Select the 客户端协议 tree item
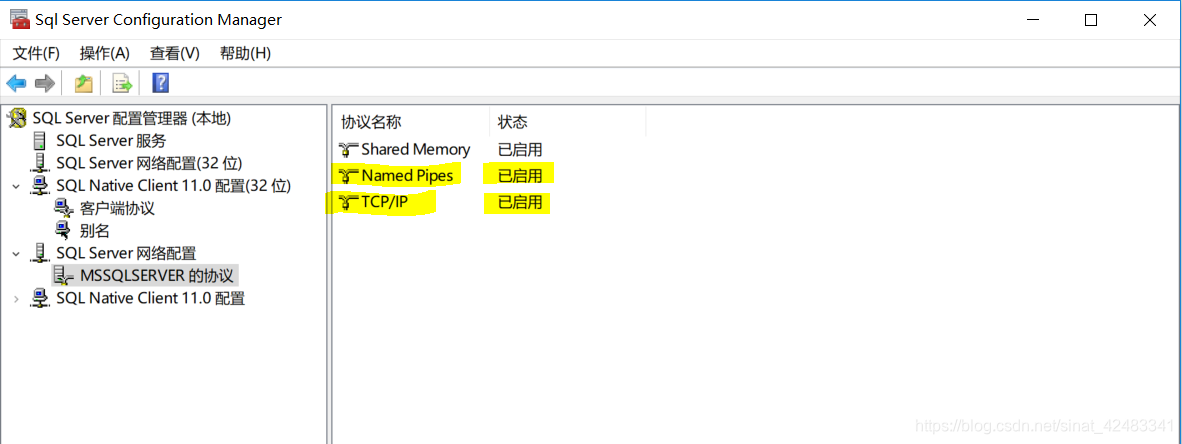The width and height of the screenshot is (1182, 444). (x=117, y=209)
